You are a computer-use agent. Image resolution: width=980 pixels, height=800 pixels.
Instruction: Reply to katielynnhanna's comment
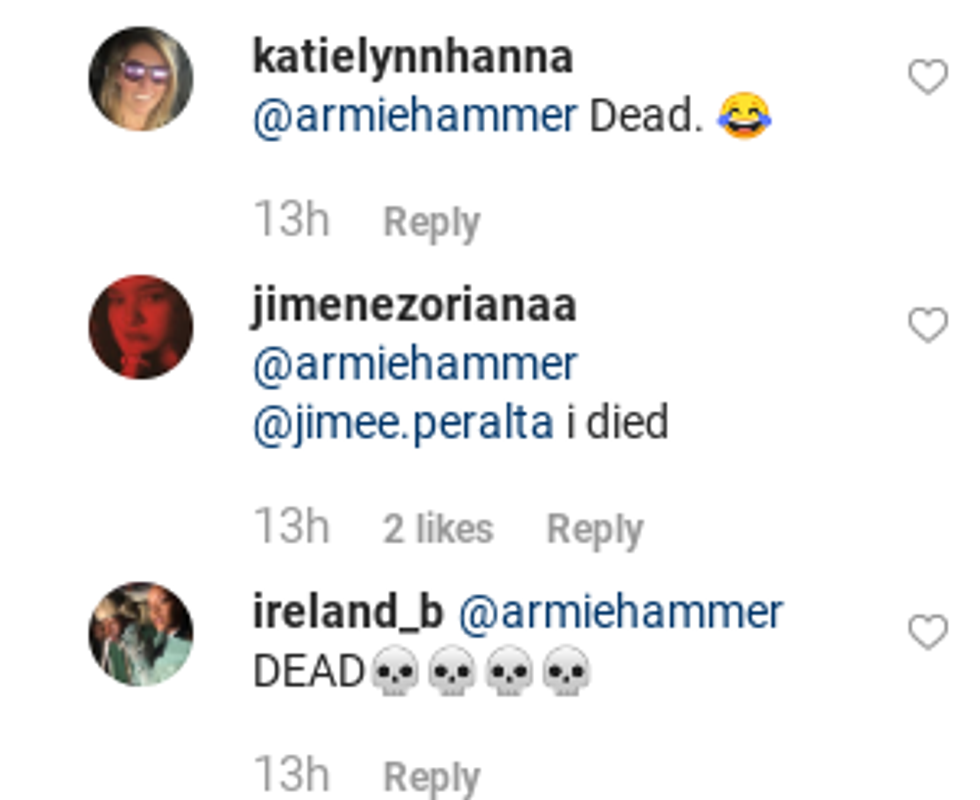(x=431, y=222)
